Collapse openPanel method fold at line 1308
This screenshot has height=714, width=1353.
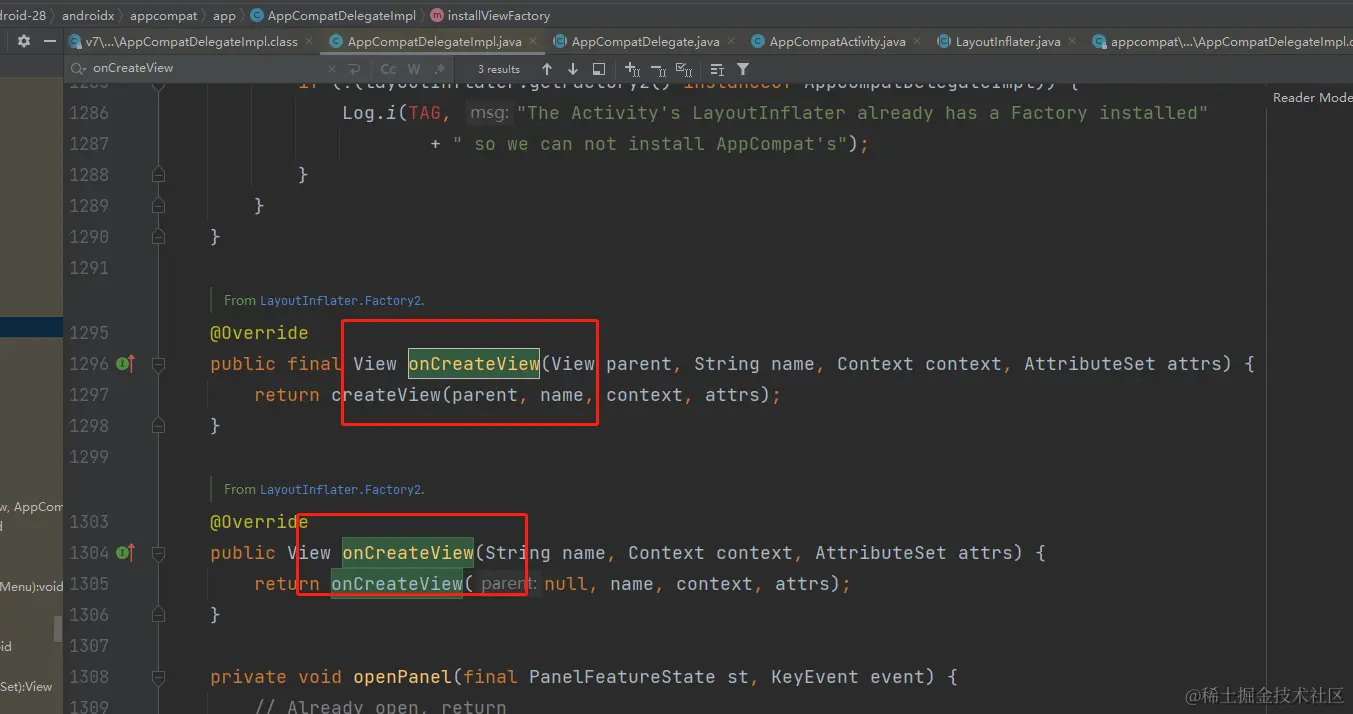158,677
